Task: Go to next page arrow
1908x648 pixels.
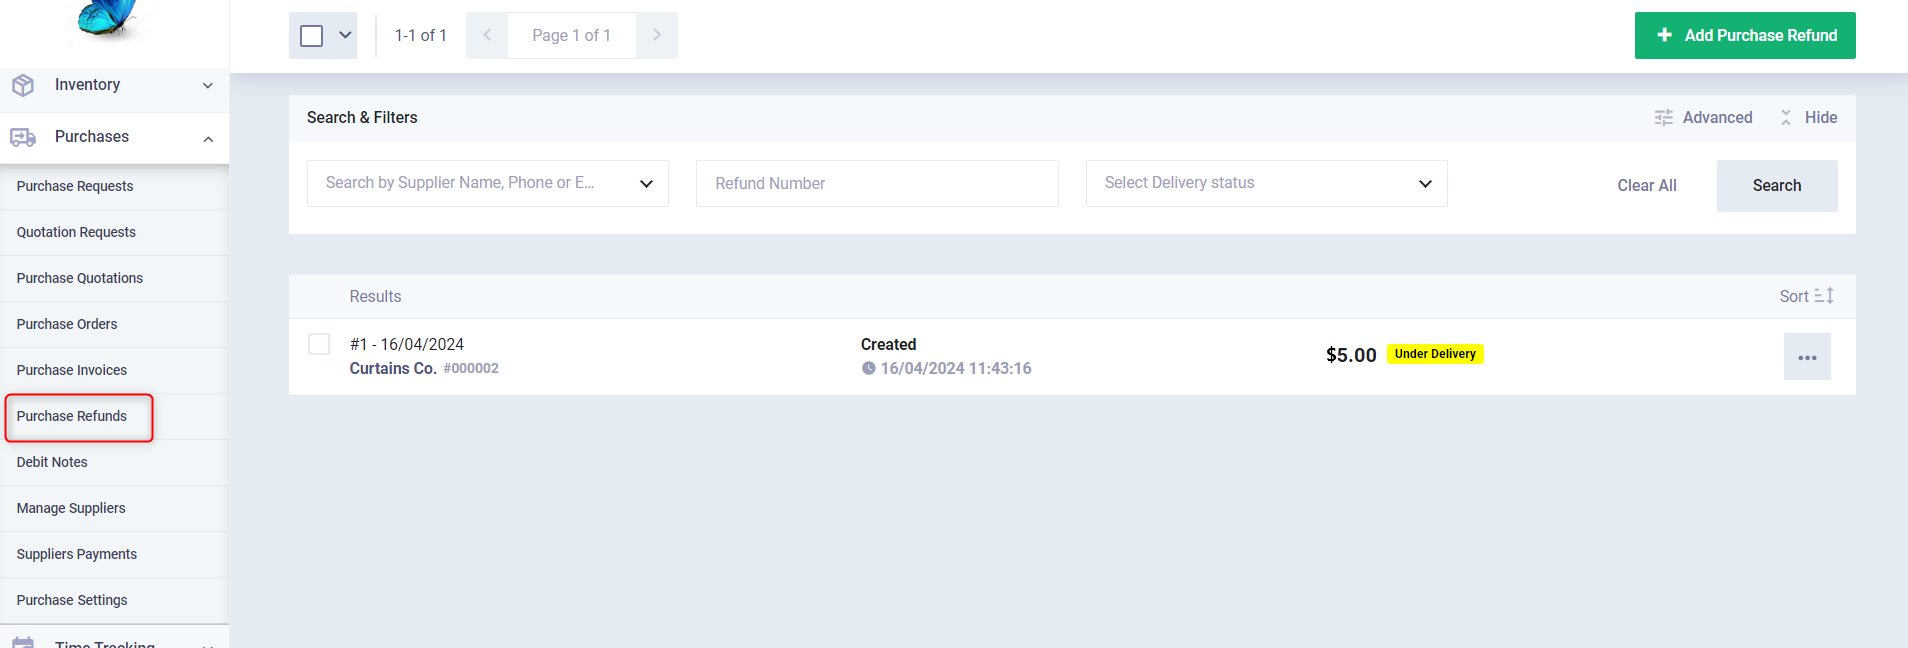Action: coord(657,35)
